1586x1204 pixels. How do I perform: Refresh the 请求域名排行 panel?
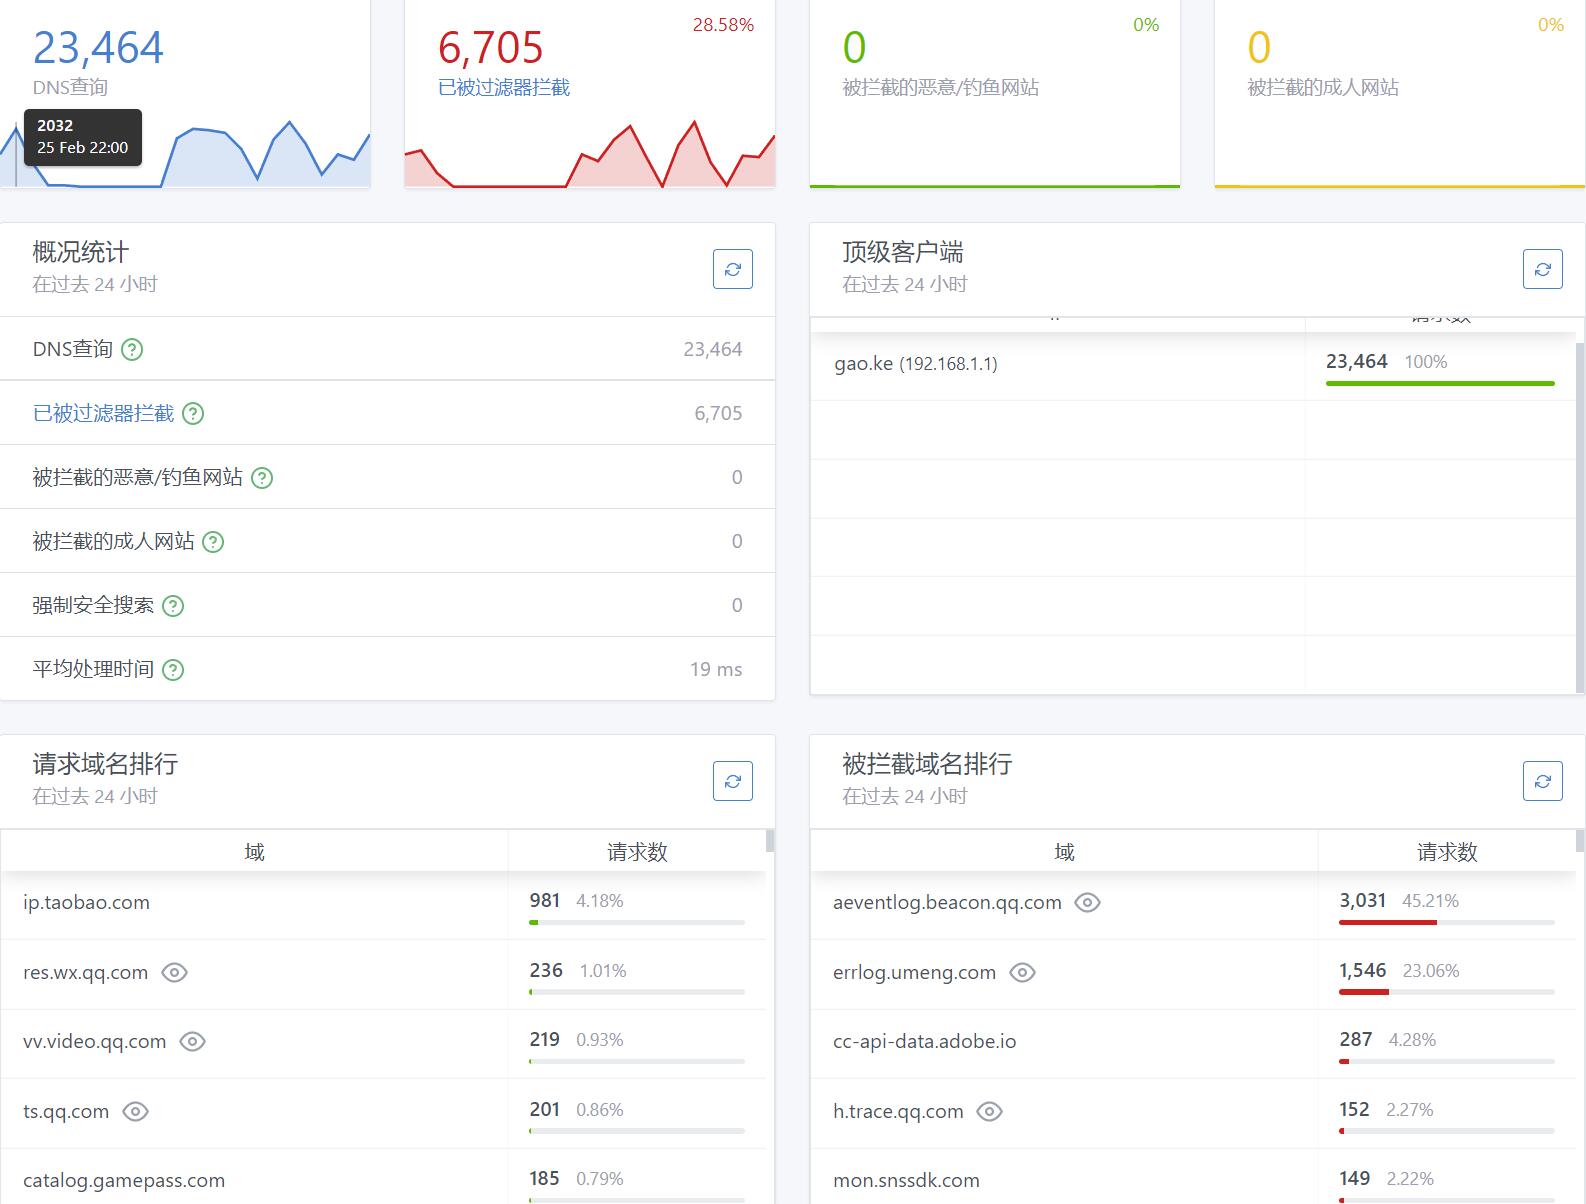(x=732, y=781)
